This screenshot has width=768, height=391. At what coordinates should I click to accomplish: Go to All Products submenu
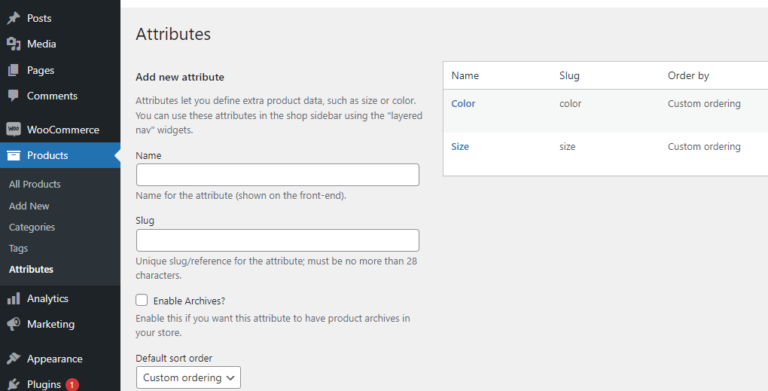35,184
